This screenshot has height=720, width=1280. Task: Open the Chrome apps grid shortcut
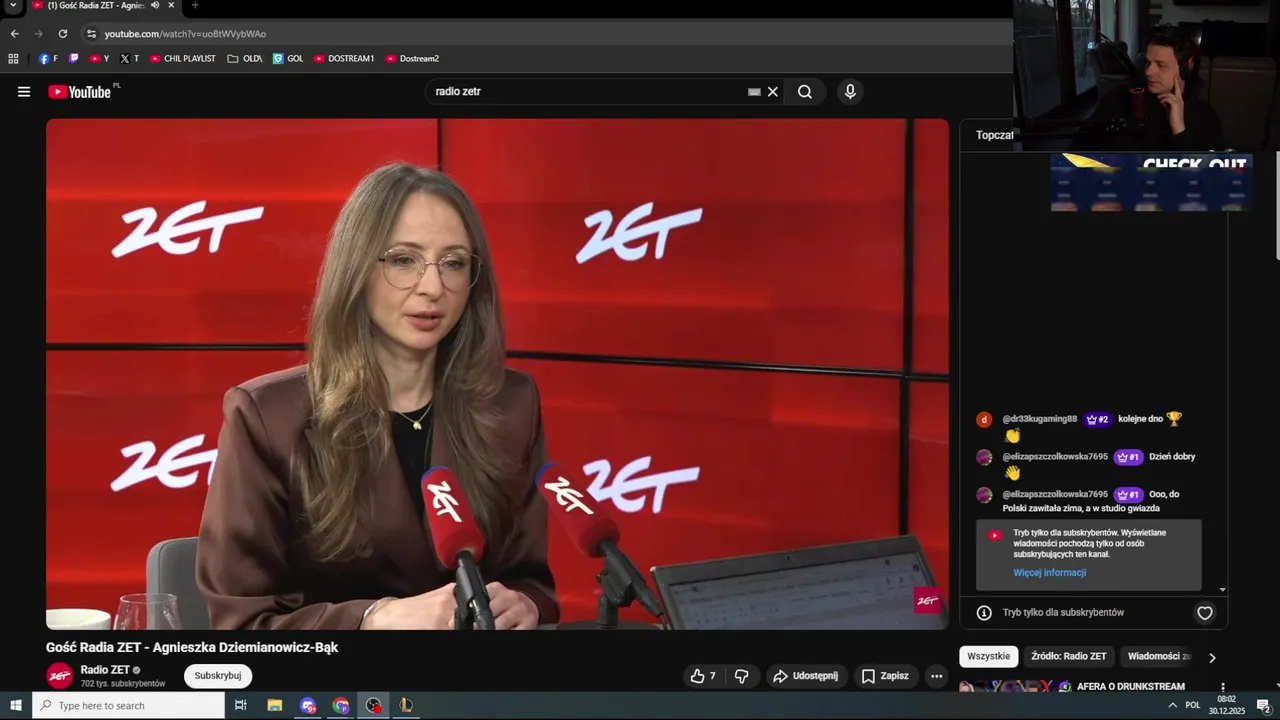pos(13,59)
